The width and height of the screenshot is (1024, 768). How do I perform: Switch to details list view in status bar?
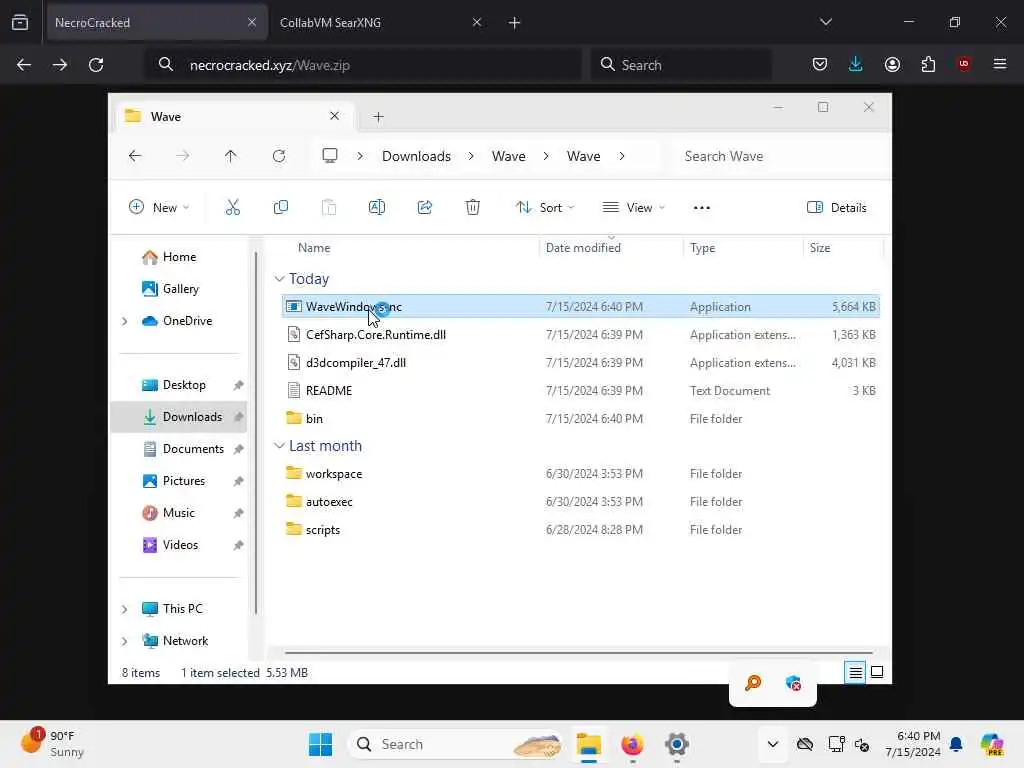point(855,672)
